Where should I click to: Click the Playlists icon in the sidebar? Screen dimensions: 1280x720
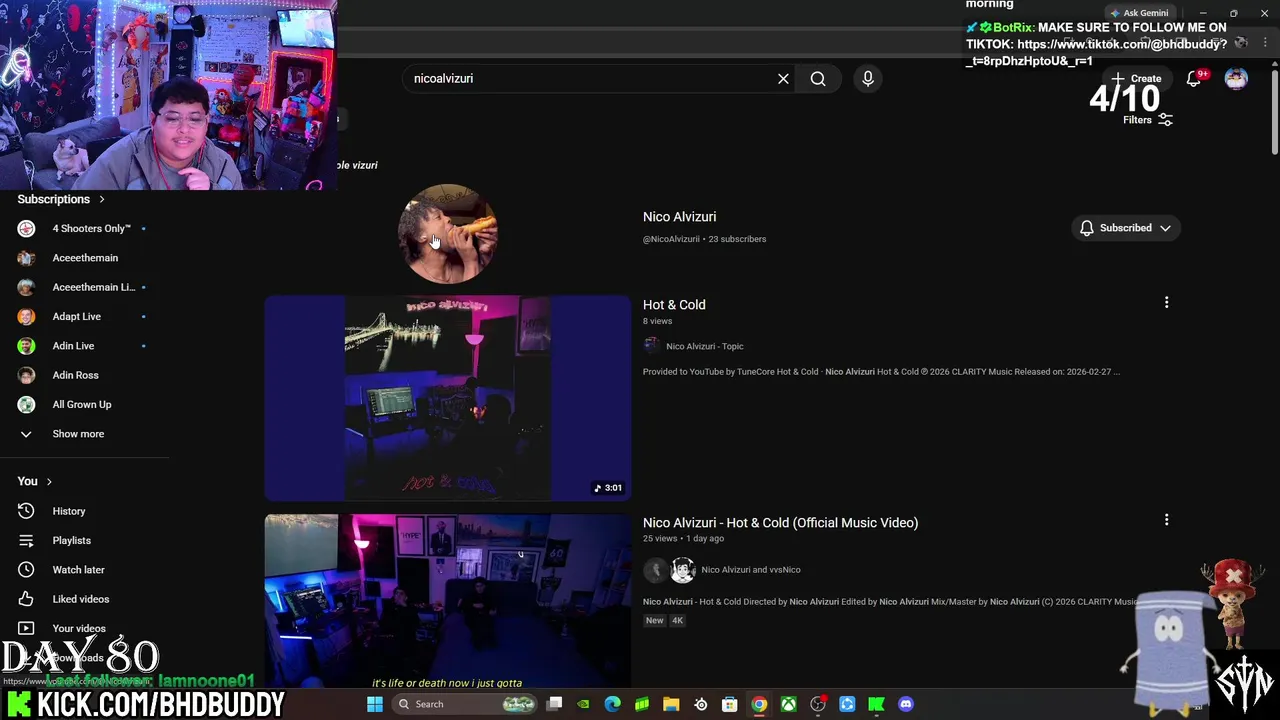coord(26,541)
